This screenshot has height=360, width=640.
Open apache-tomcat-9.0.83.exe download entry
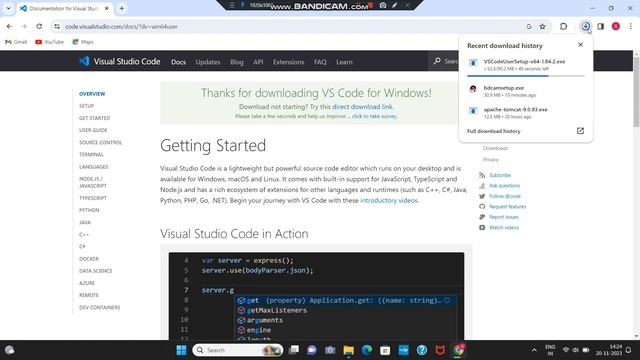coord(526,113)
